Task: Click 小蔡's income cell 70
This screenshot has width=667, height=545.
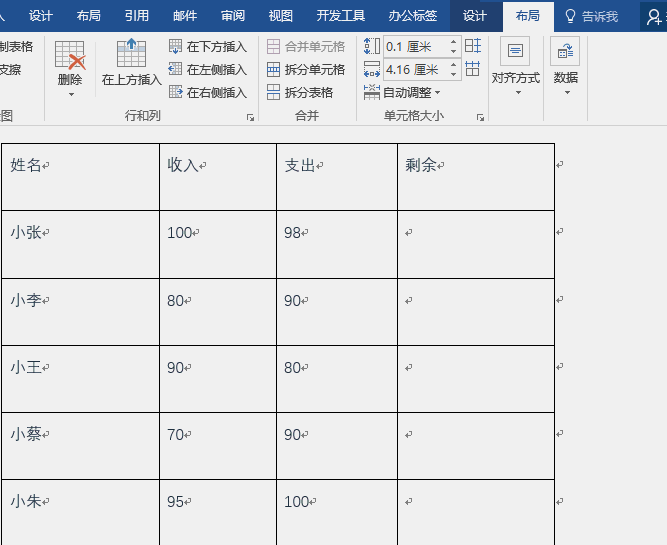Action: point(218,446)
